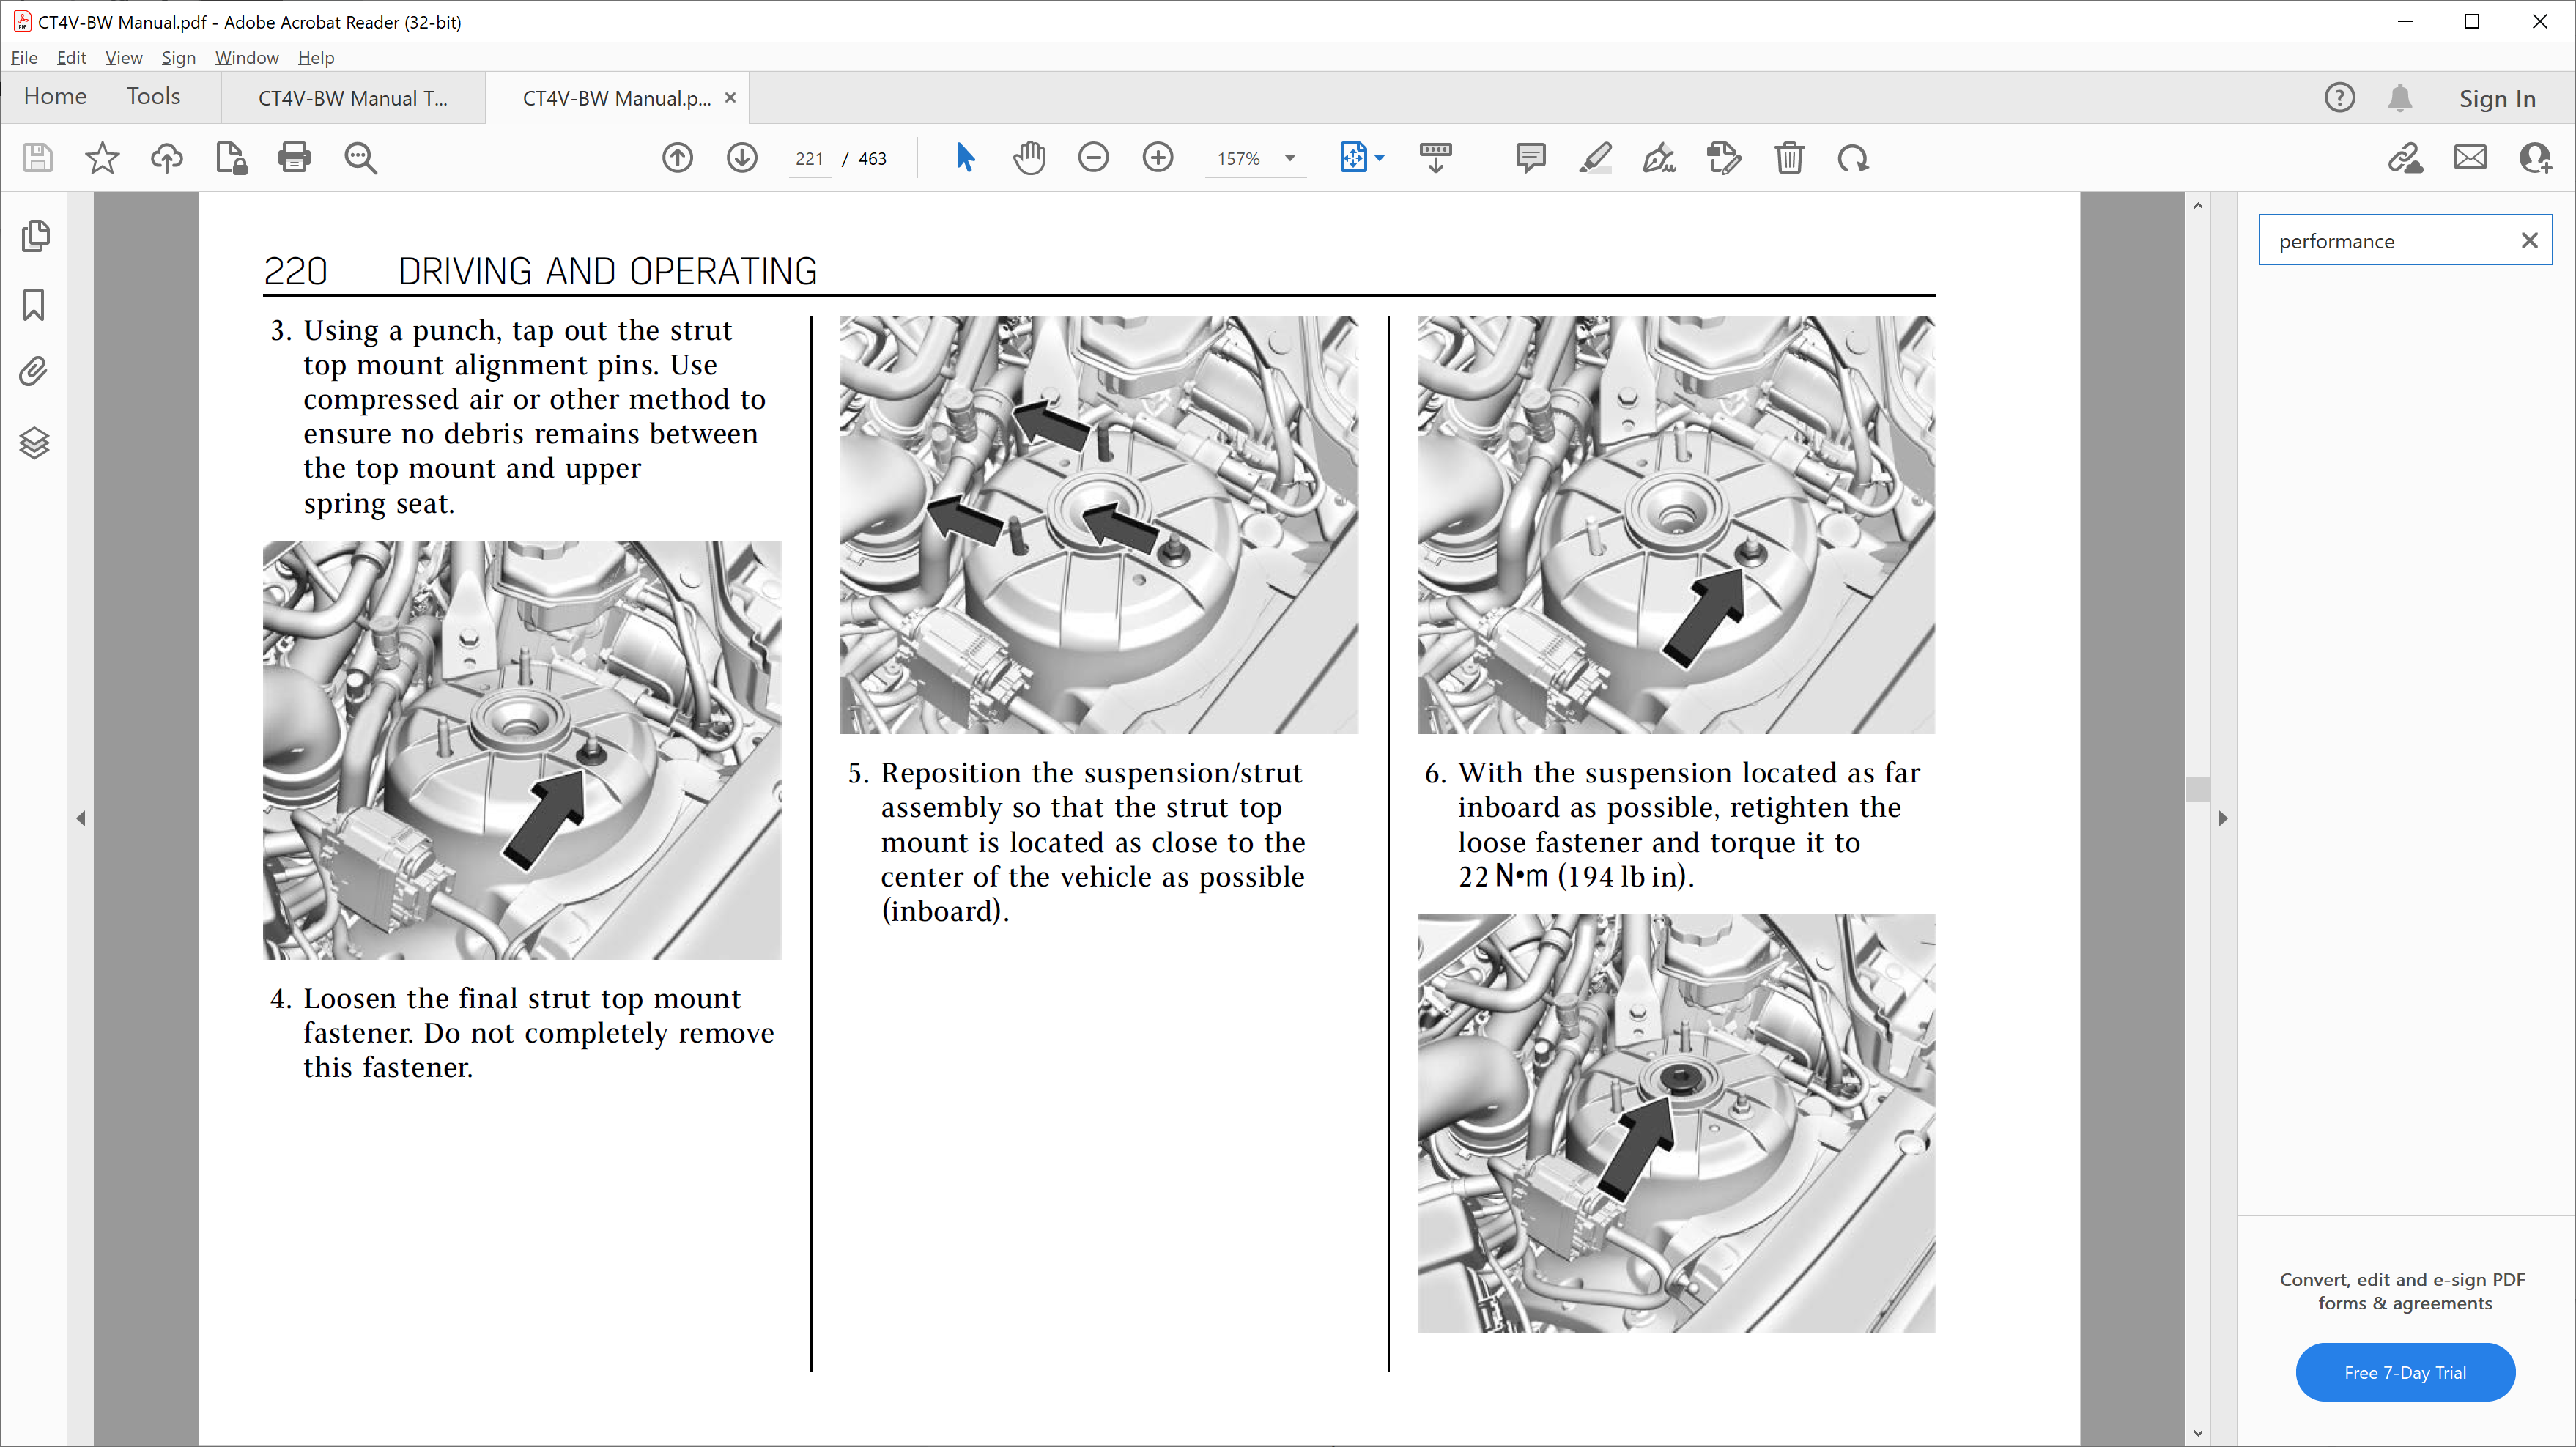Switch to CT4V-BW Manual T... tab

pyautogui.click(x=353, y=98)
